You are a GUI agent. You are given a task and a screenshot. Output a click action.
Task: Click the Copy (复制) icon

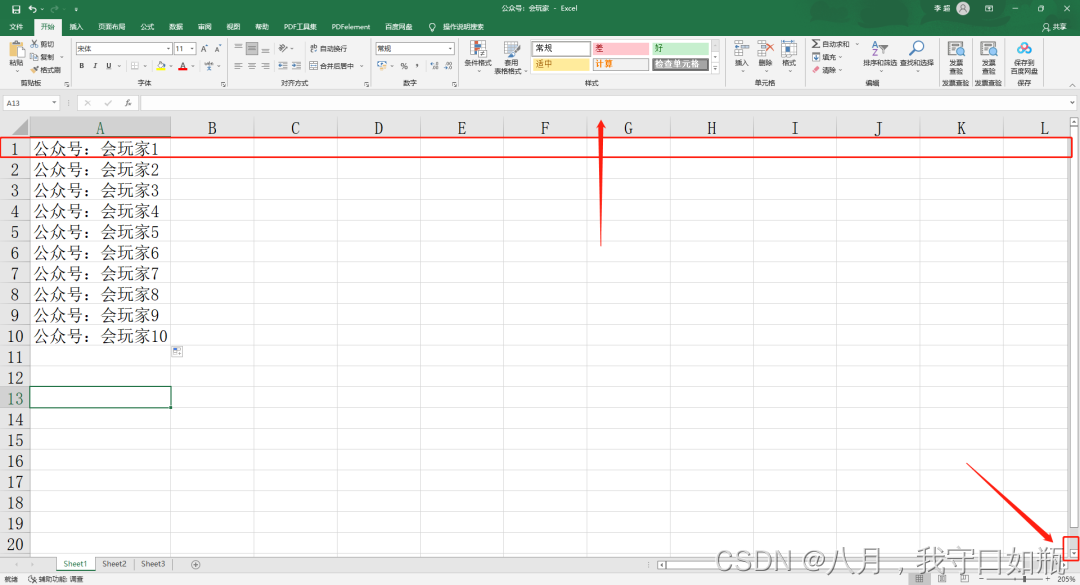tap(34, 57)
